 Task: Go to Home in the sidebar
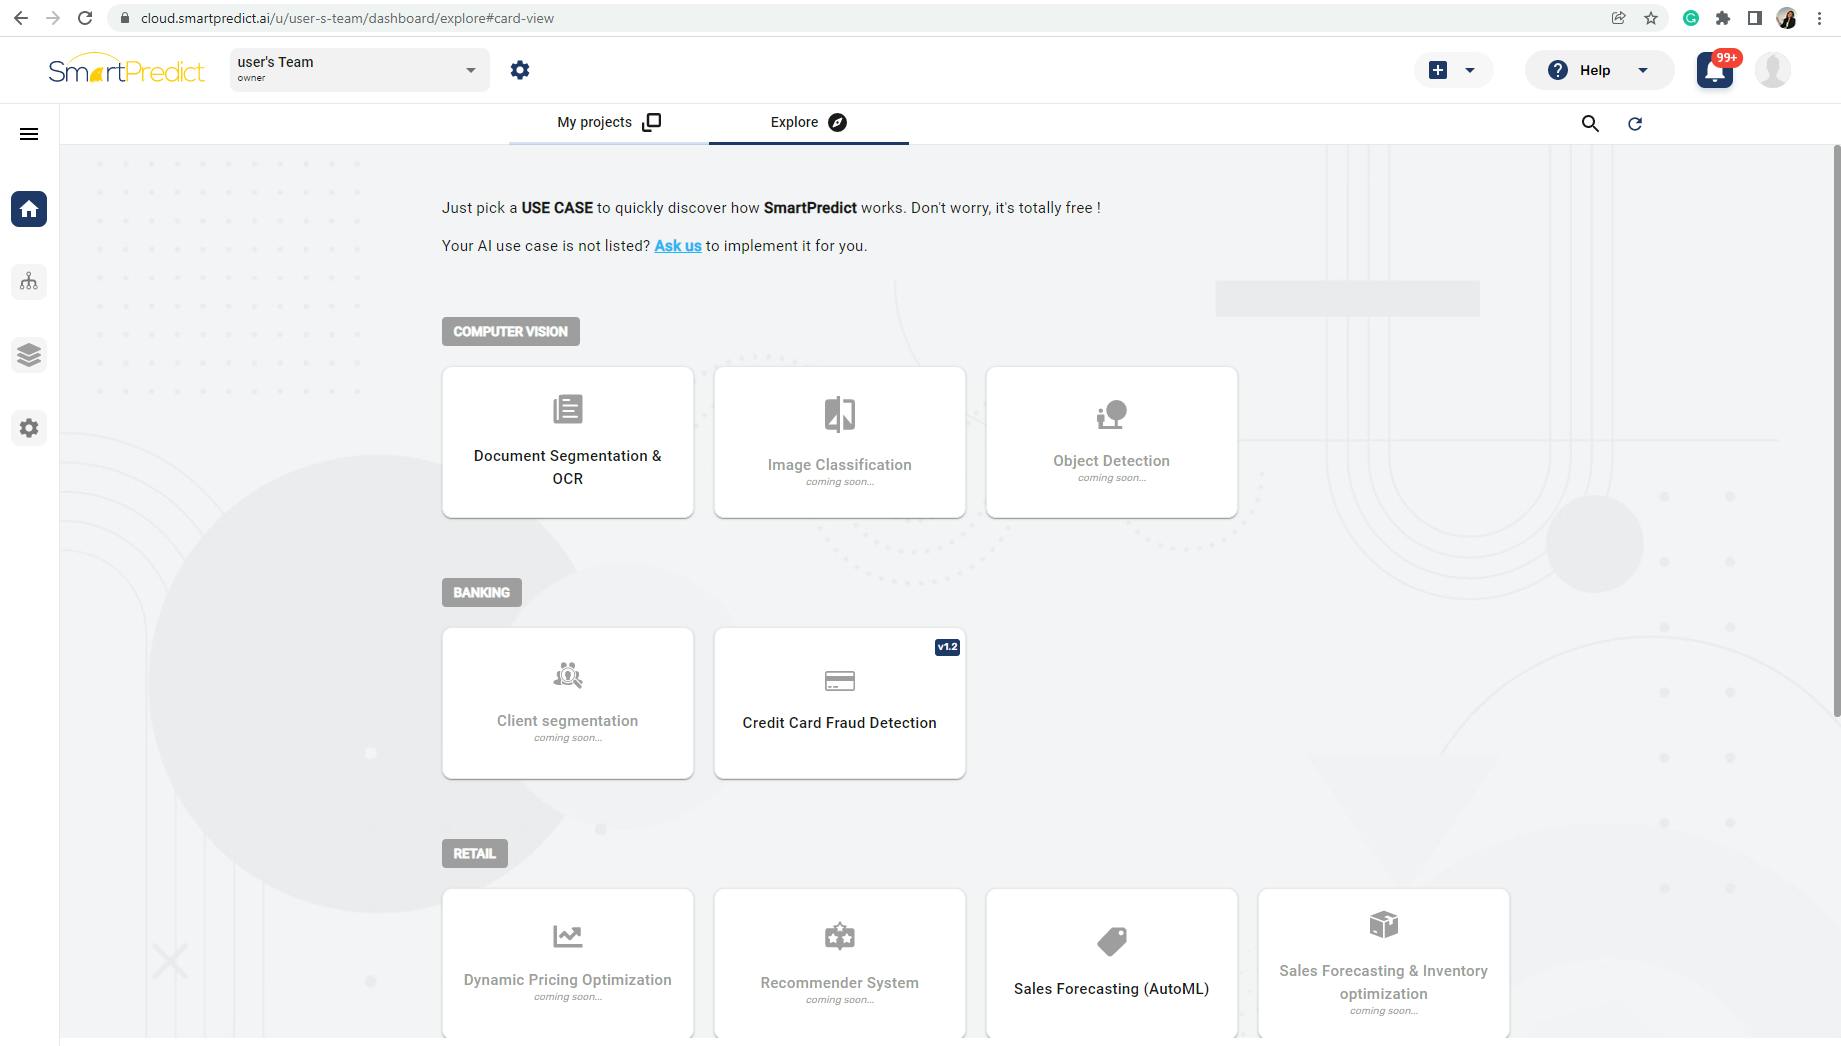29,209
